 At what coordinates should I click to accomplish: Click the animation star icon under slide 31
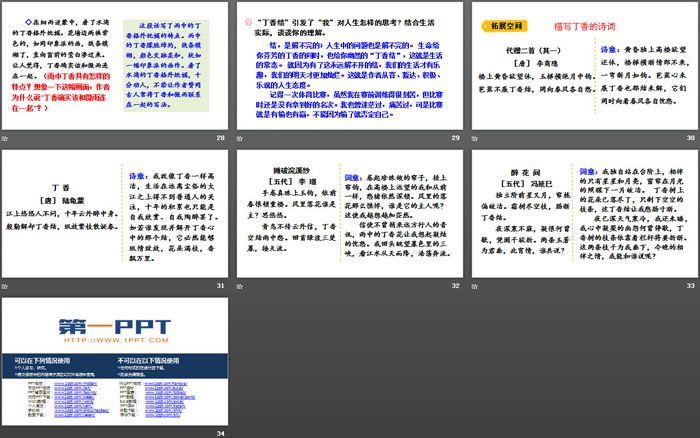point(5,287)
